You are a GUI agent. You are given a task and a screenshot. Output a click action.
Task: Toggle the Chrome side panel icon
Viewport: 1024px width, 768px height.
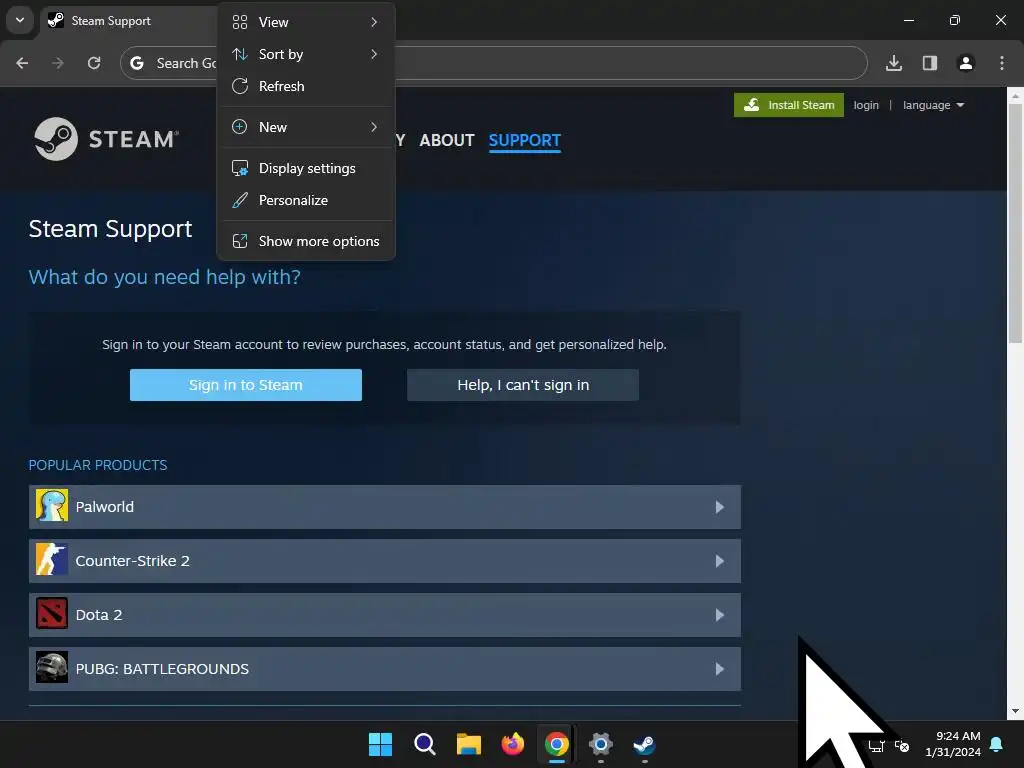tap(930, 63)
